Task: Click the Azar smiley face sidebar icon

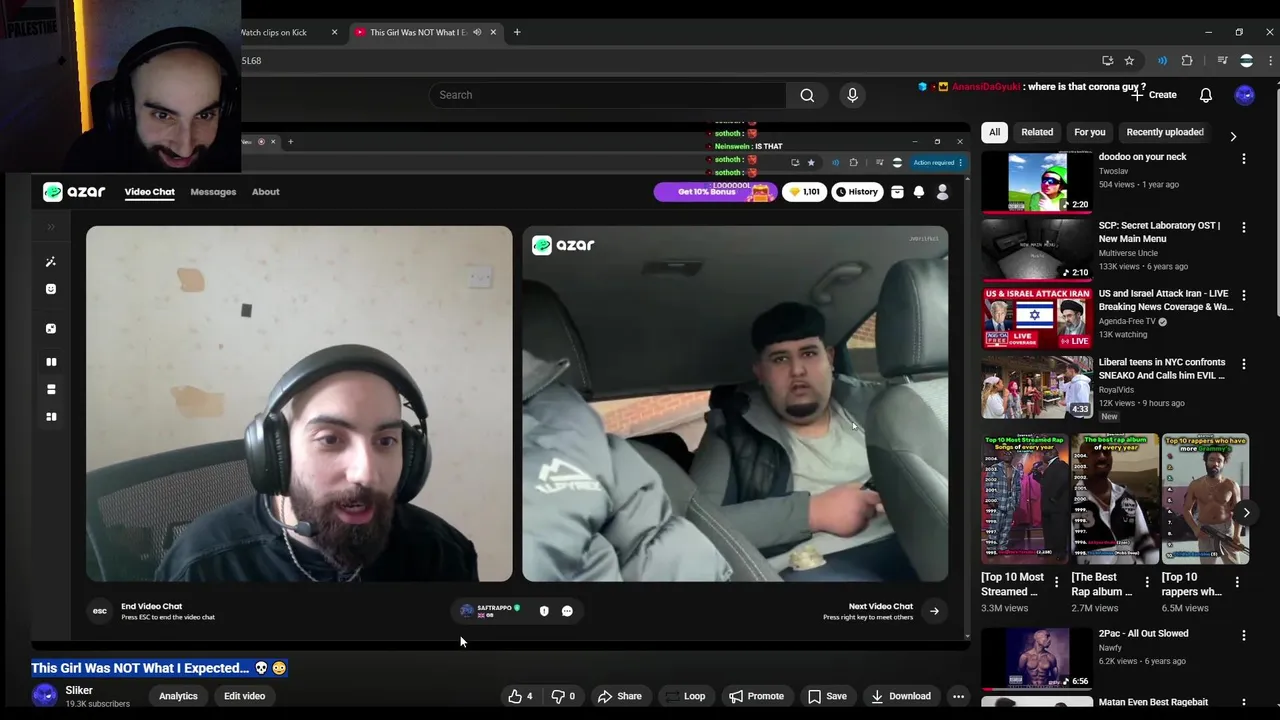Action: point(51,289)
